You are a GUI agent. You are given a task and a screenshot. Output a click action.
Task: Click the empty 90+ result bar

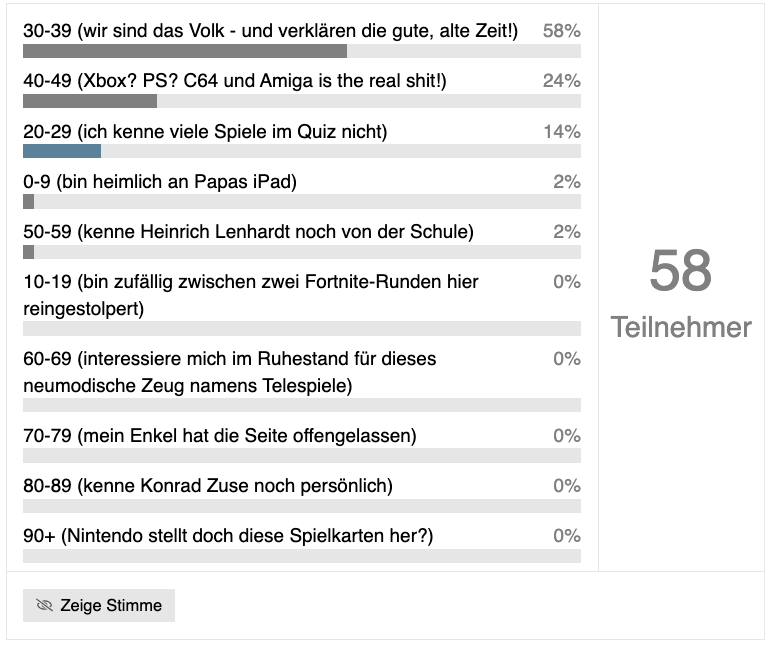click(x=301, y=555)
